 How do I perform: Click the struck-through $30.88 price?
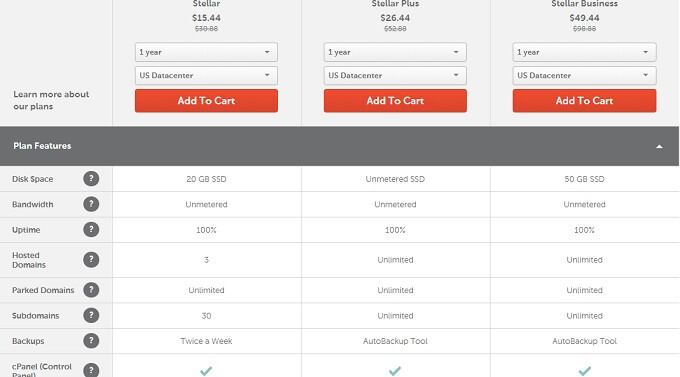pos(206,29)
